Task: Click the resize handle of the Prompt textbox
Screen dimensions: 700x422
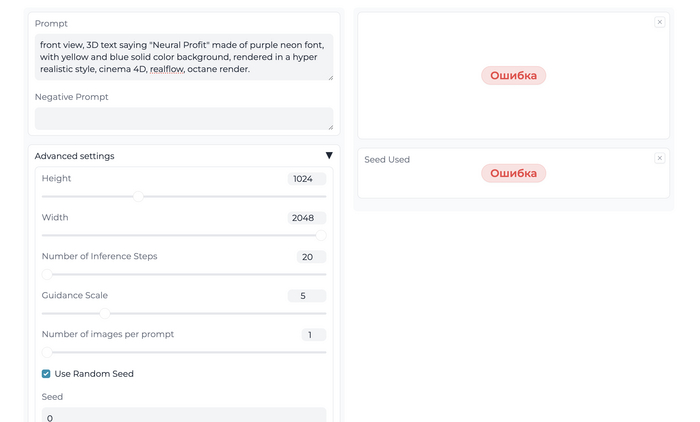Action: [330, 77]
